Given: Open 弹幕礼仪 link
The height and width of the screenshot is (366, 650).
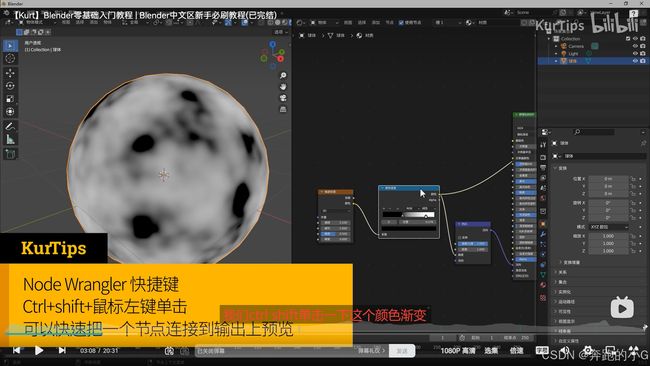Looking at the screenshot, I should [x=372, y=351].
